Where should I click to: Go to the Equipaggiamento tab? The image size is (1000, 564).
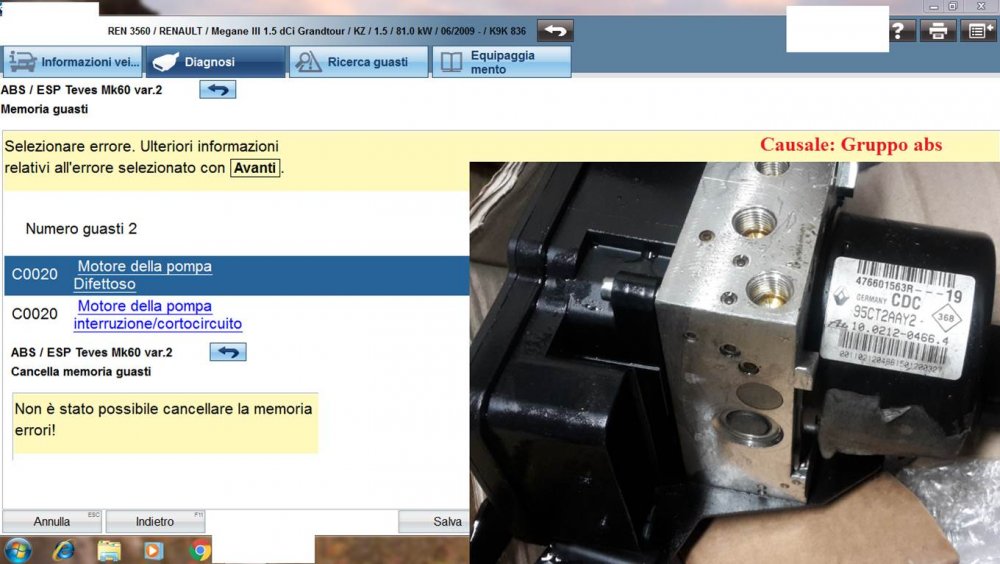coord(502,62)
